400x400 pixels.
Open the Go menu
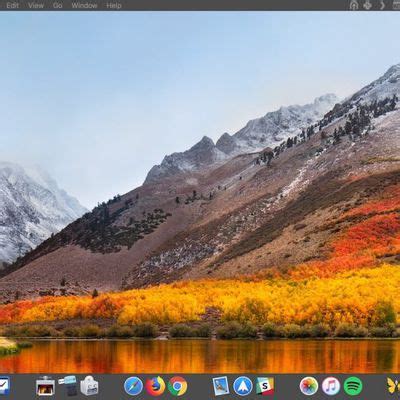point(57,5)
